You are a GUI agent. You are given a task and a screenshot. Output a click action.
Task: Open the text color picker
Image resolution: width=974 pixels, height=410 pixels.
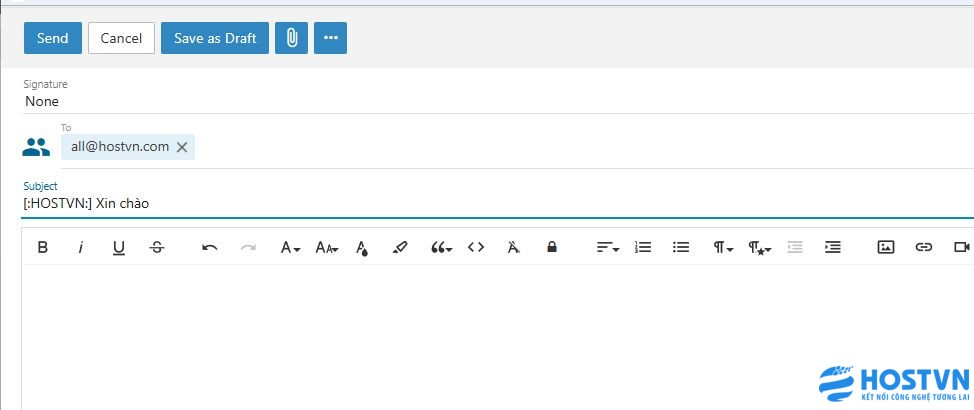362,247
